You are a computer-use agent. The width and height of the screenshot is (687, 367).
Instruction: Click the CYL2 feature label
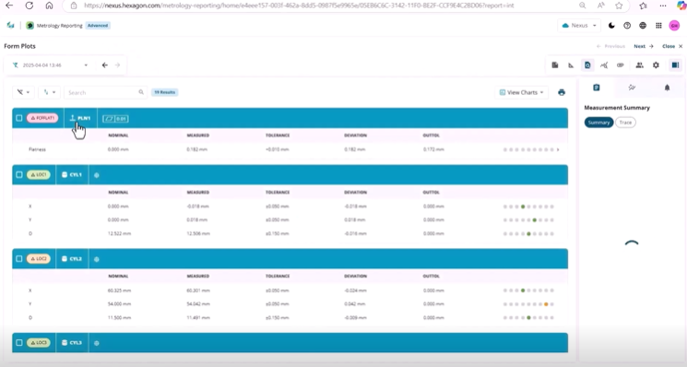tap(72, 259)
